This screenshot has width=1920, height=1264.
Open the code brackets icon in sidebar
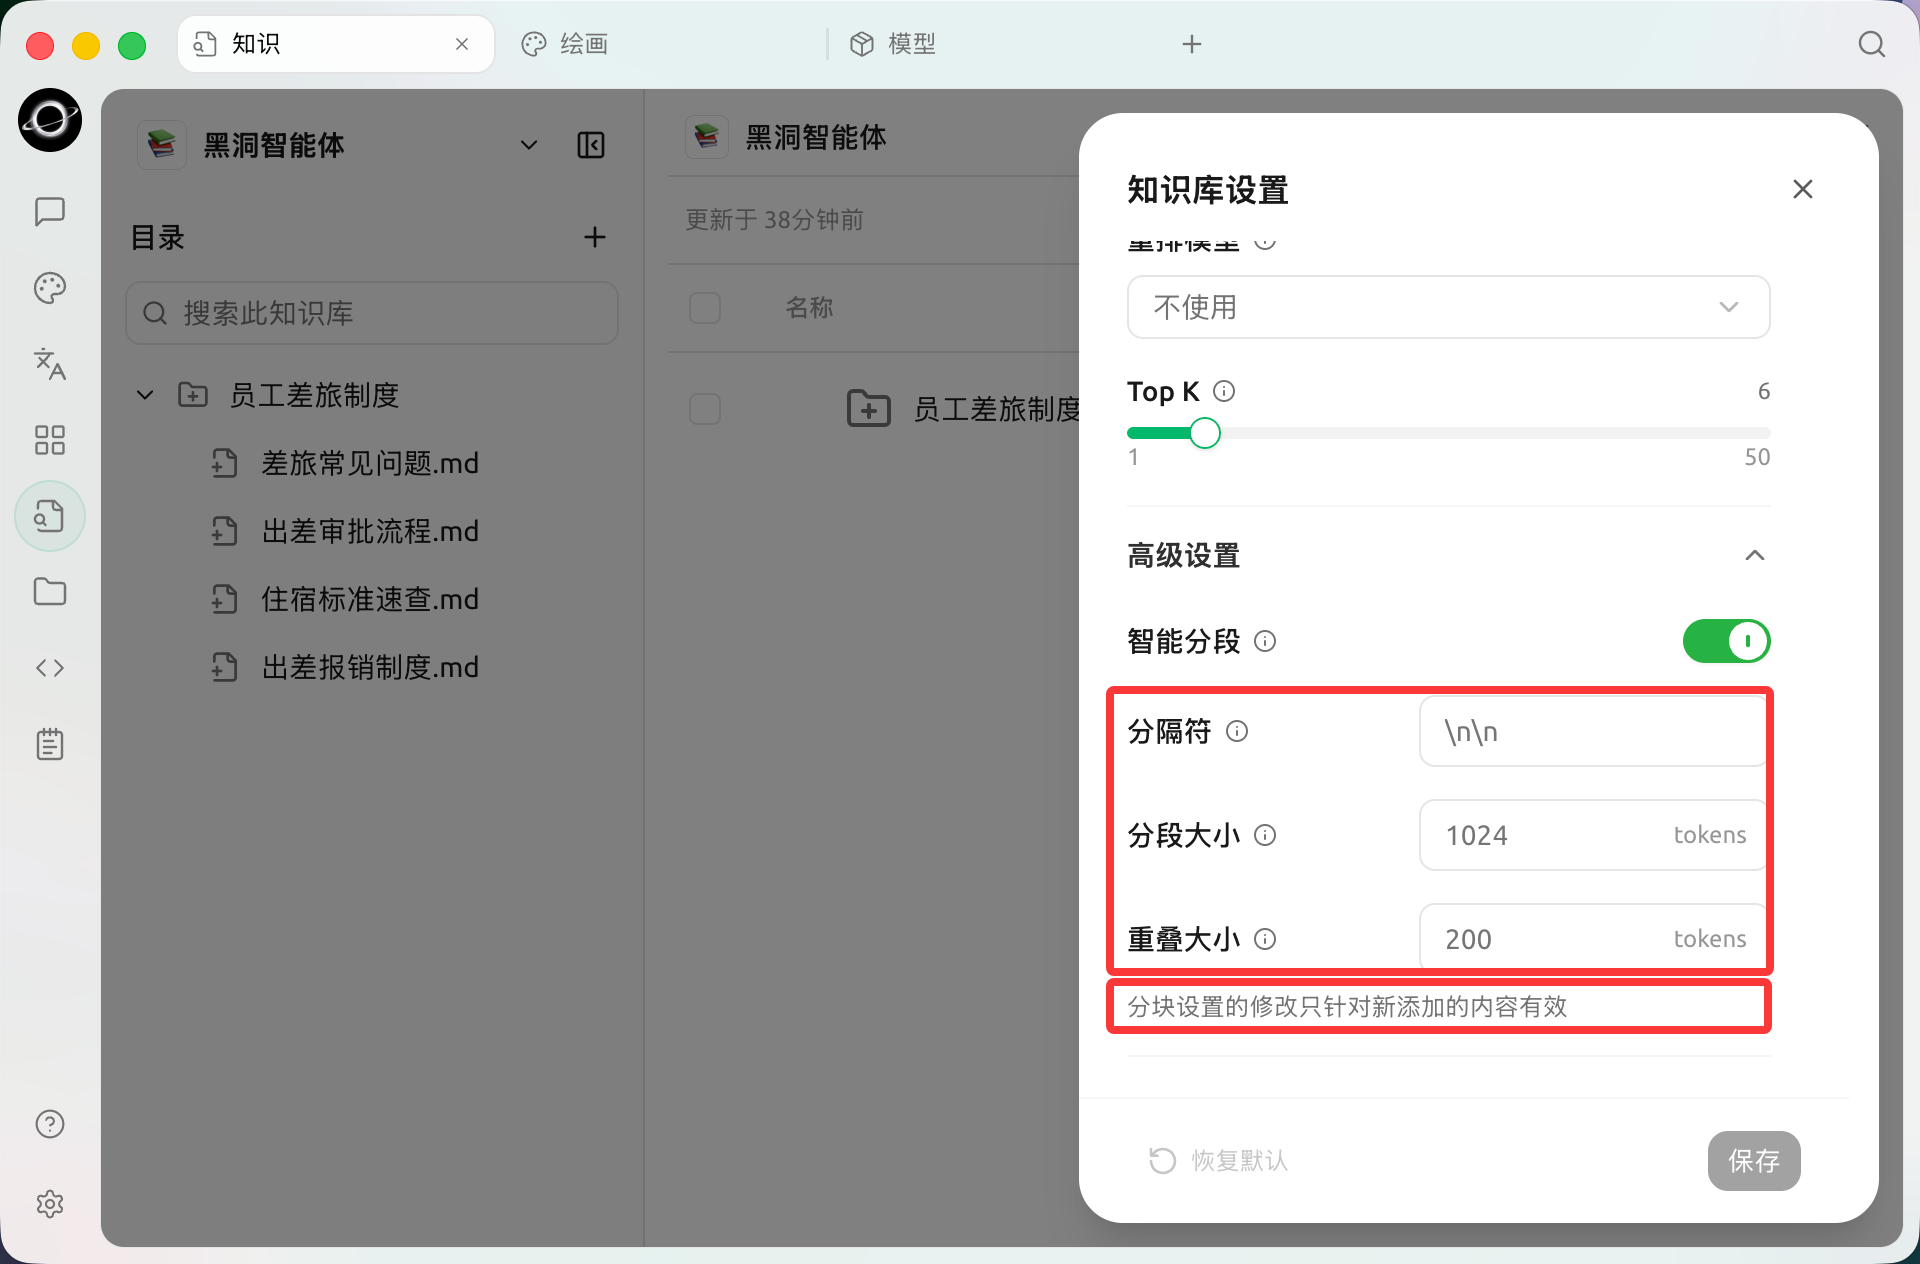coord(50,668)
